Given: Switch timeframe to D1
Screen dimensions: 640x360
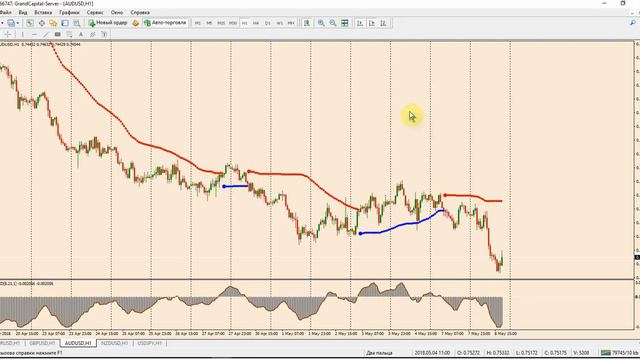Looking at the screenshot, I should [x=268, y=23].
